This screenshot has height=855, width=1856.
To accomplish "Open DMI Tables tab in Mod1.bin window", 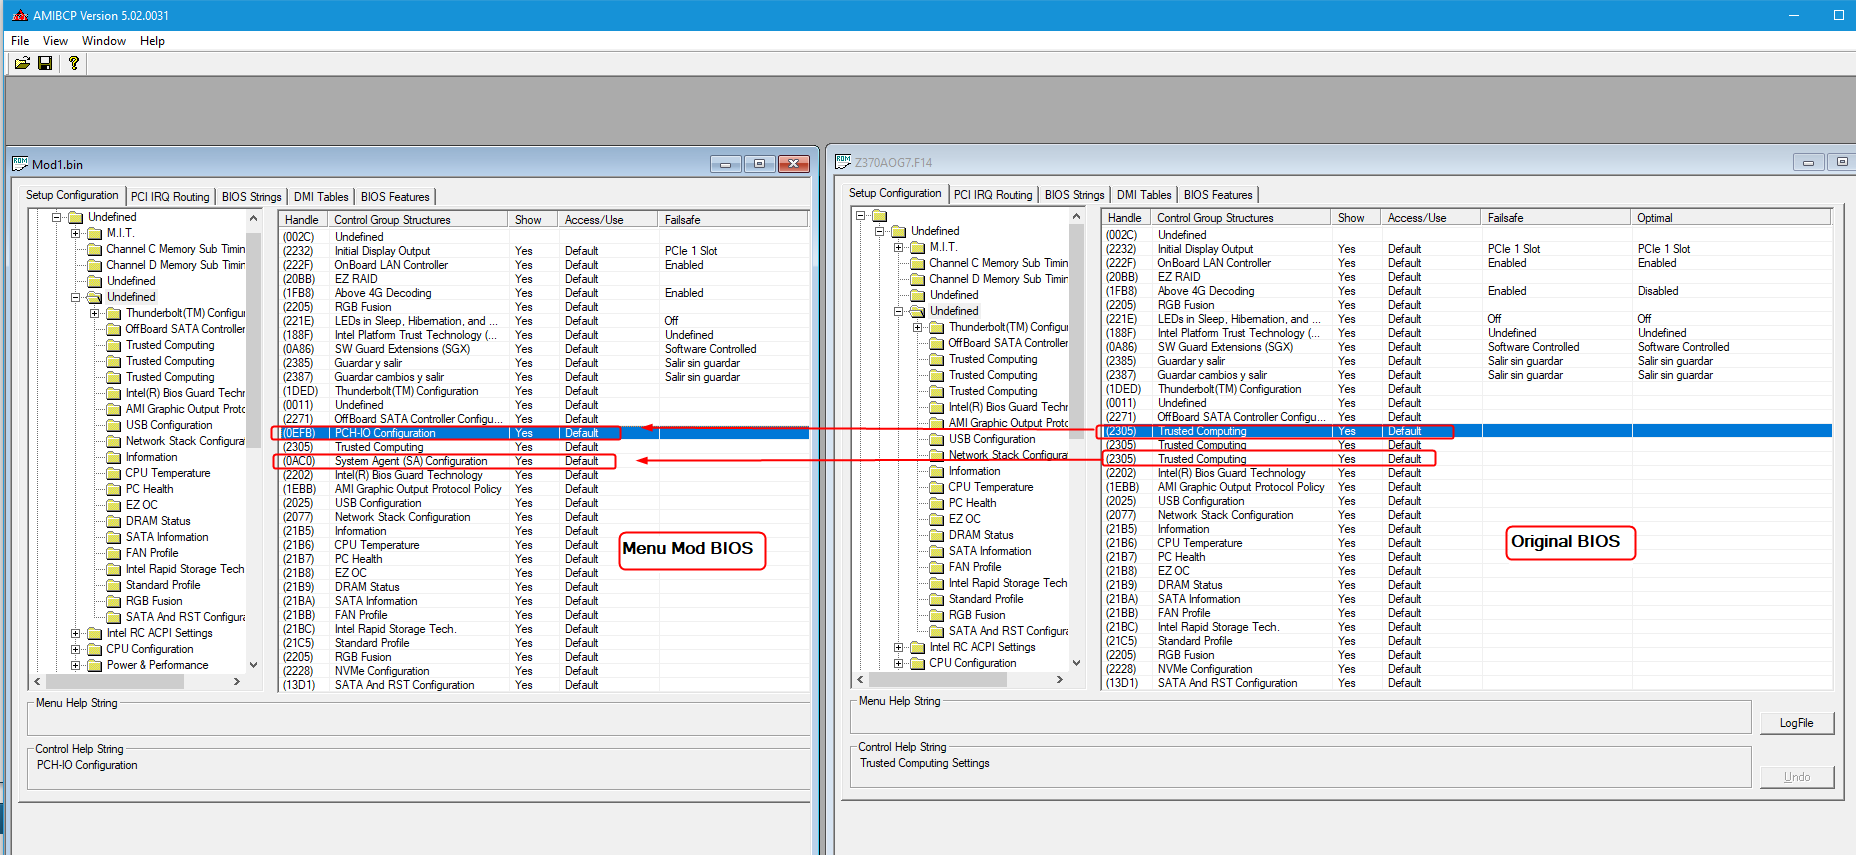I will click(321, 197).
